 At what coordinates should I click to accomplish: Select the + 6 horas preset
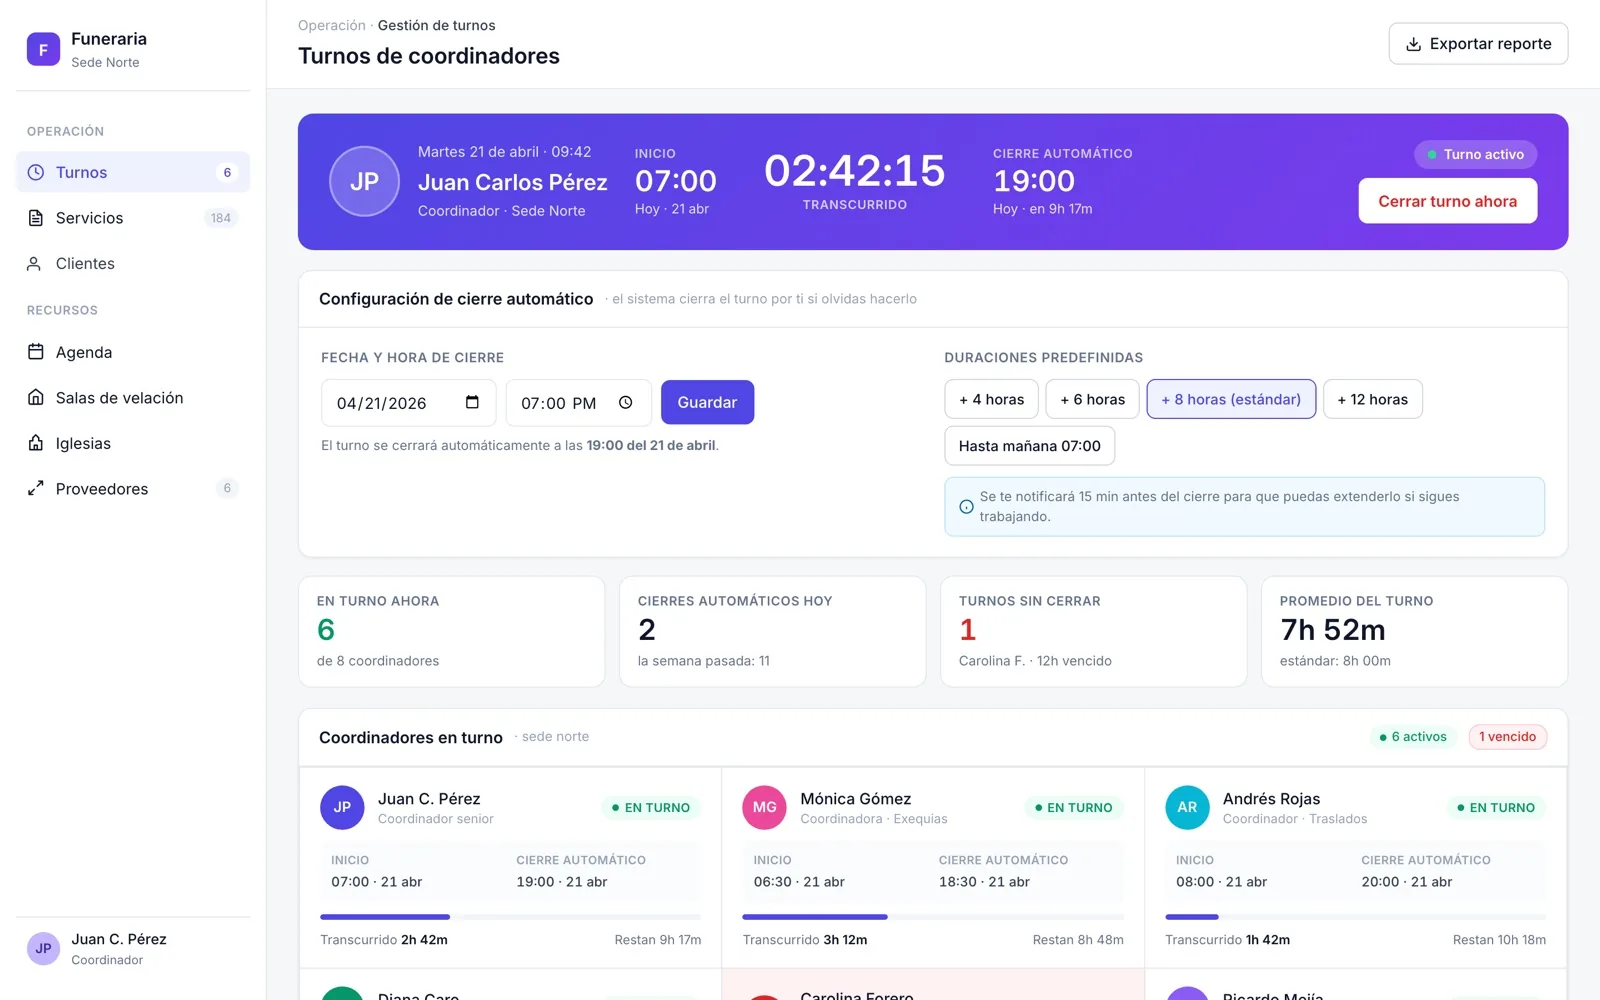click(1092, 399)
